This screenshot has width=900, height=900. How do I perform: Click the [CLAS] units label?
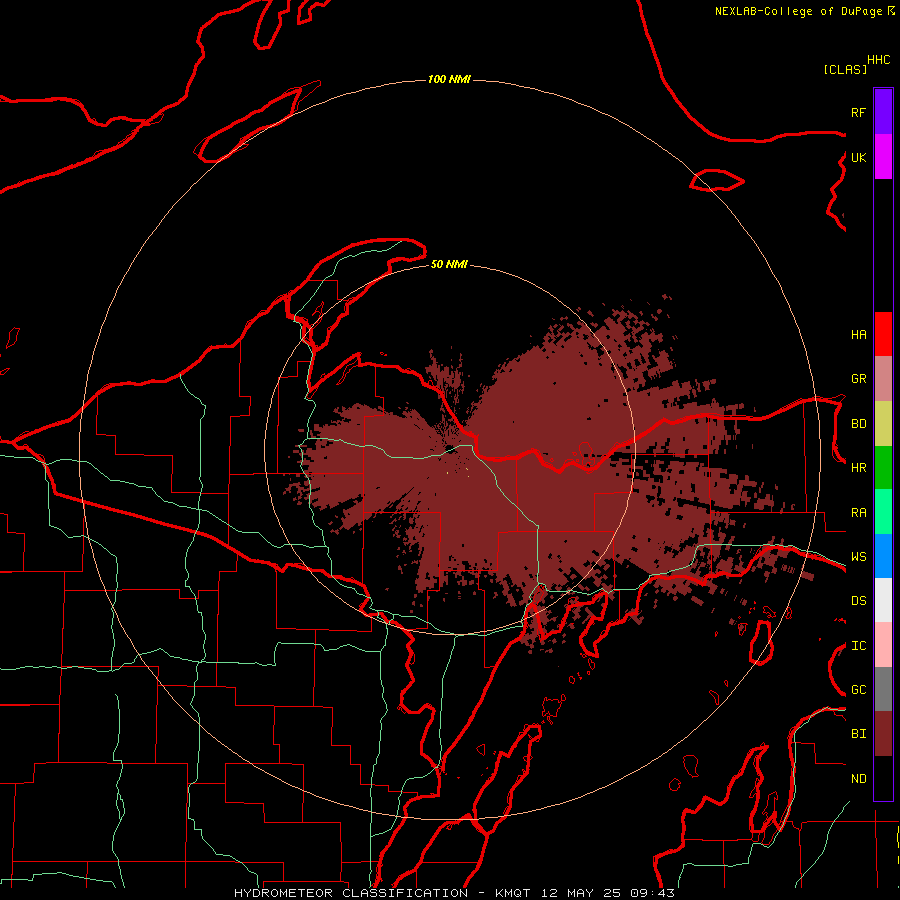click(845, 69)
